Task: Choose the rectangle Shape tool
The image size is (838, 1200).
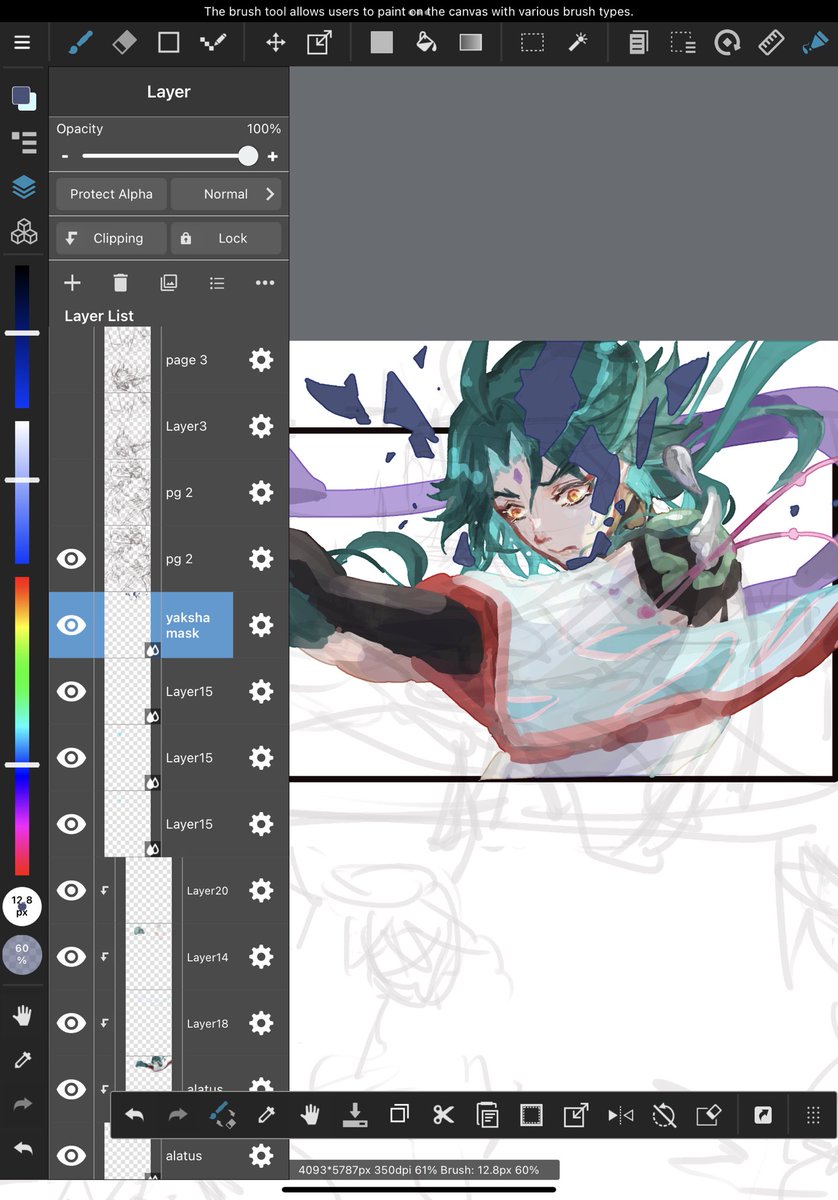Action: point(168,43)
